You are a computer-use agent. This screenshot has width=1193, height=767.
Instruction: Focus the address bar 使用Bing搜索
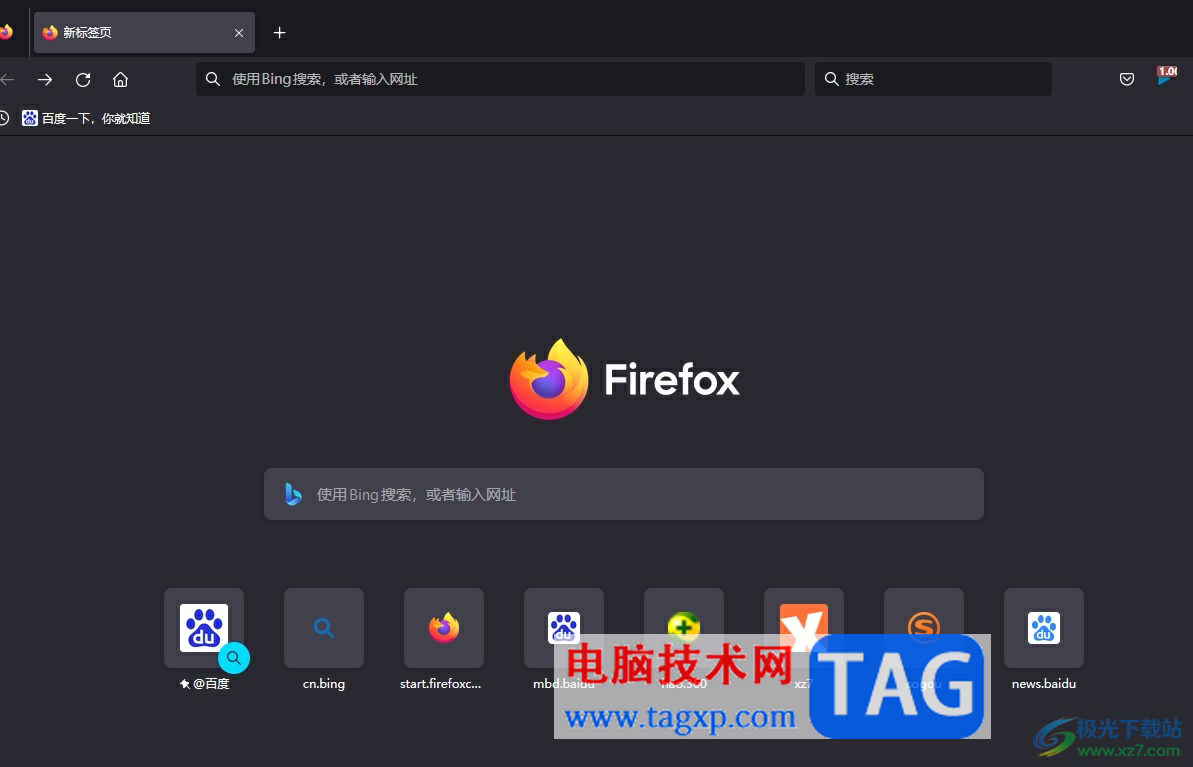500,79
